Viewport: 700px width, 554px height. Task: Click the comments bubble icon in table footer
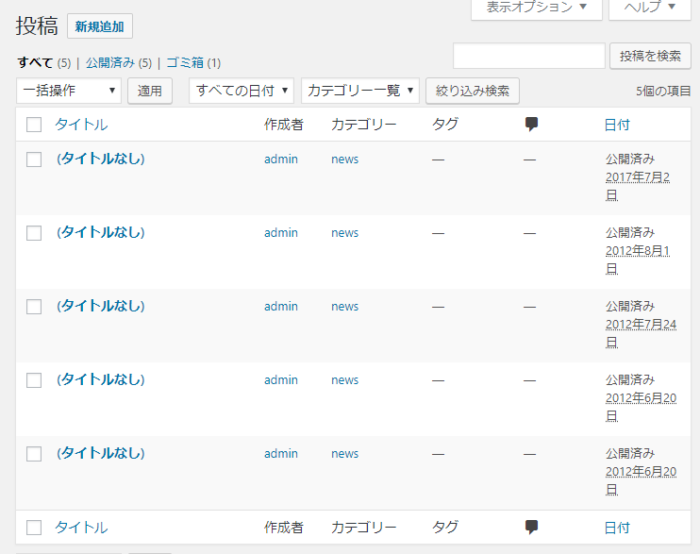(x=531, y=527)
